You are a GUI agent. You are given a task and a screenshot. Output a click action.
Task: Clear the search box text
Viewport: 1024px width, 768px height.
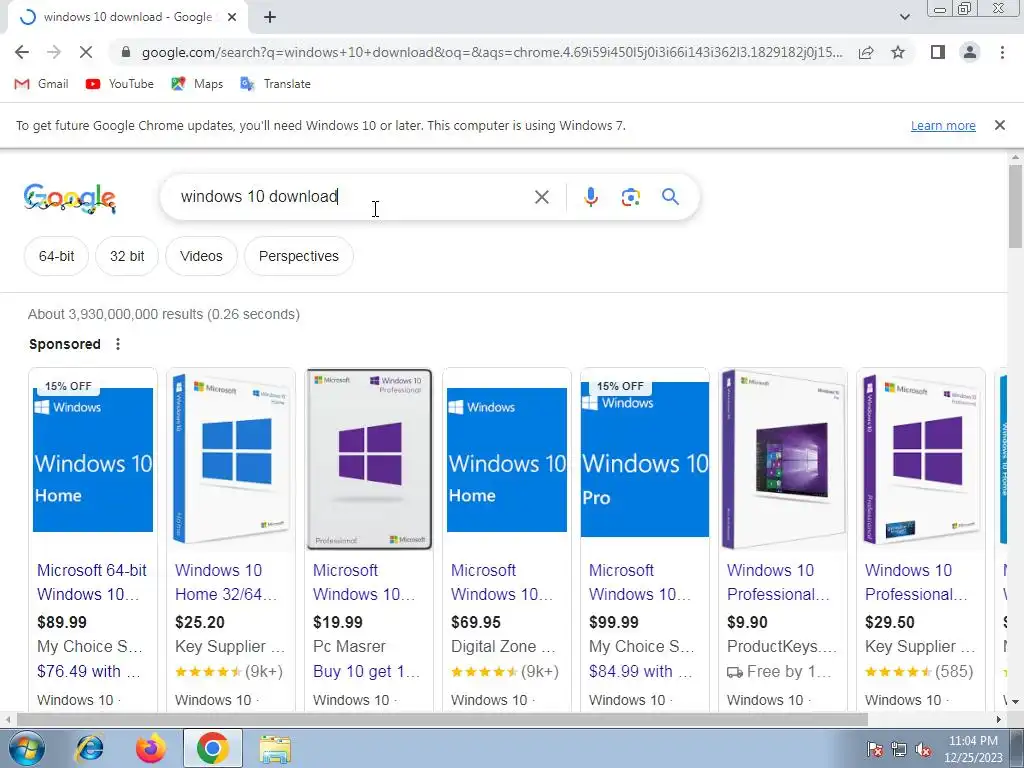coord(541,197)
